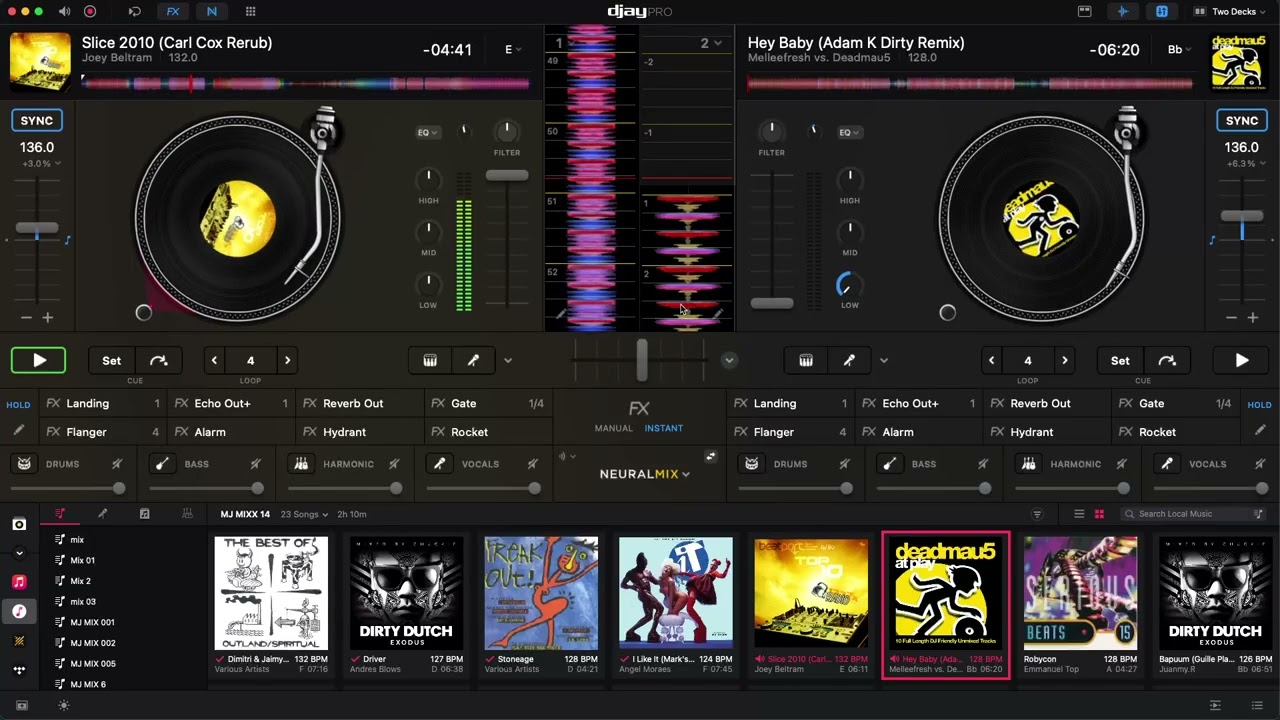Click the center crossfader handle
Screen dimensions: 1280x720
pos(642,360)
